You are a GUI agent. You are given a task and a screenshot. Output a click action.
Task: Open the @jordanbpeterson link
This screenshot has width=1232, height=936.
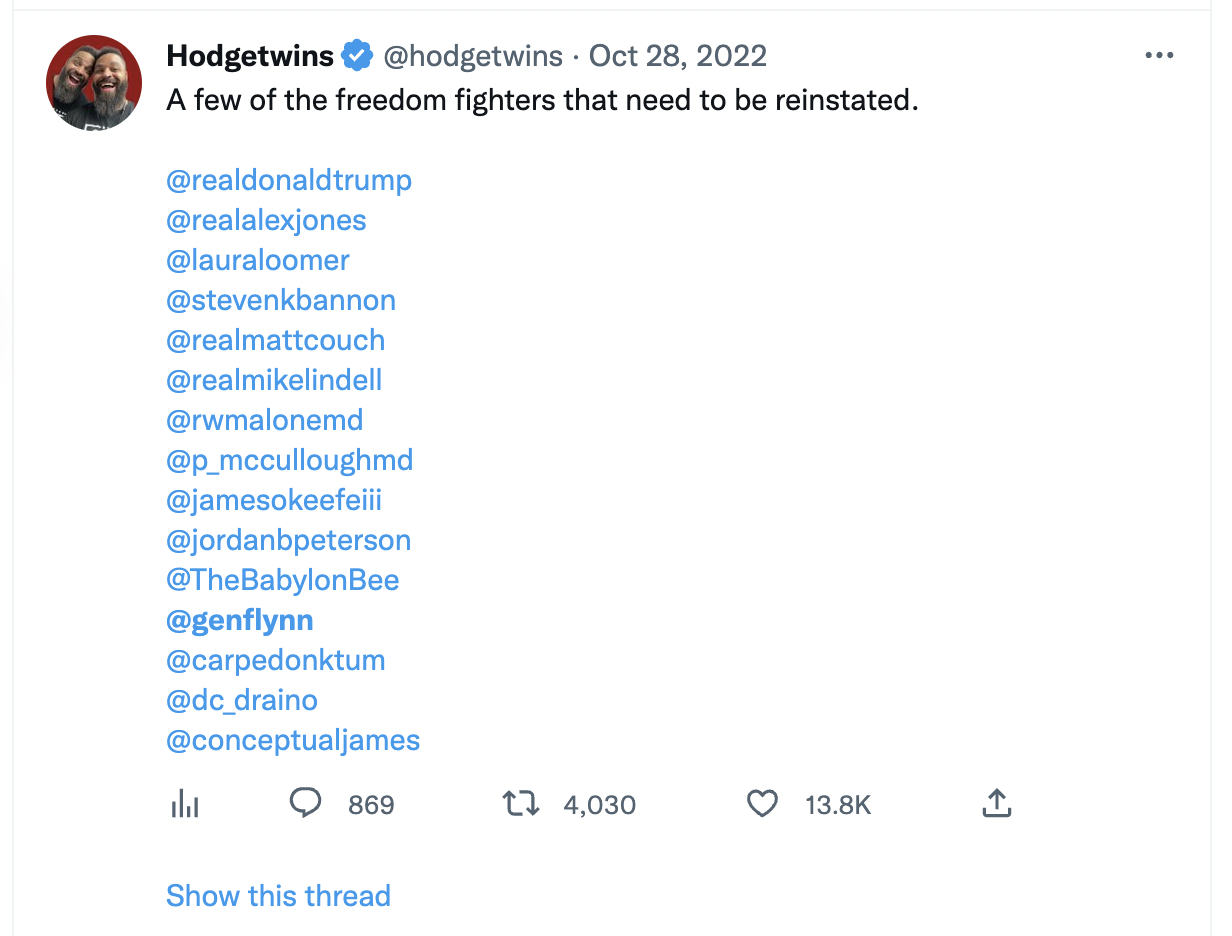[x=289, y=540]
